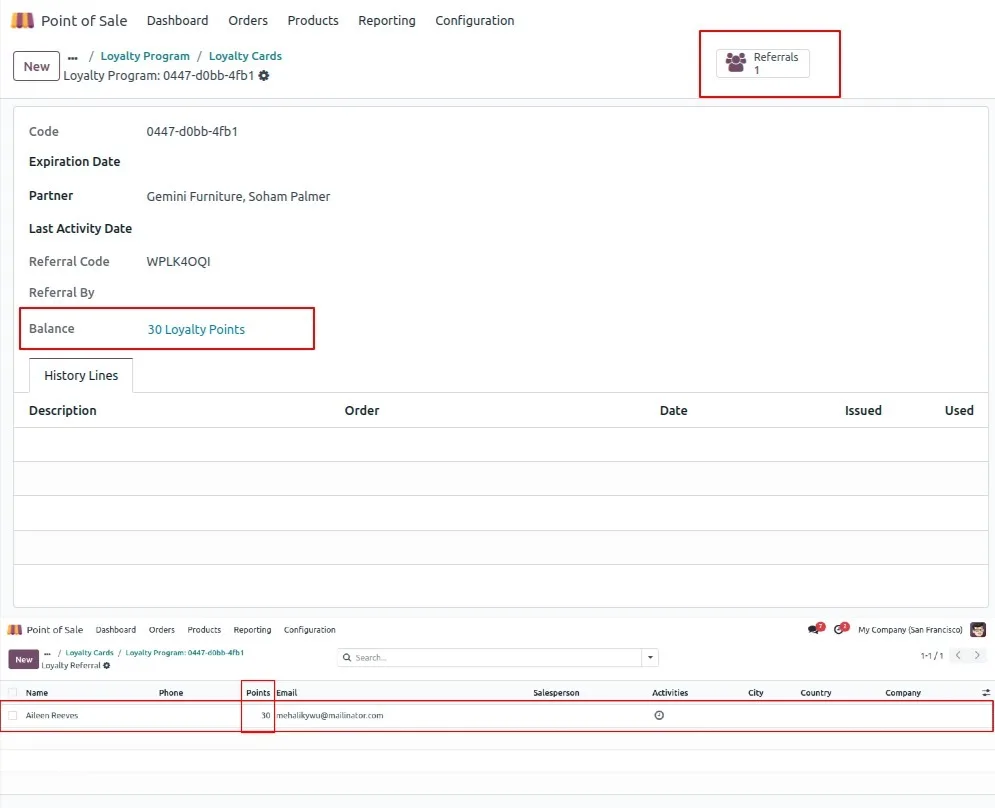Viewport: 995px width, 808px height.
Task: Open Products menu in the lower window
Action: (x=204, y=630)
